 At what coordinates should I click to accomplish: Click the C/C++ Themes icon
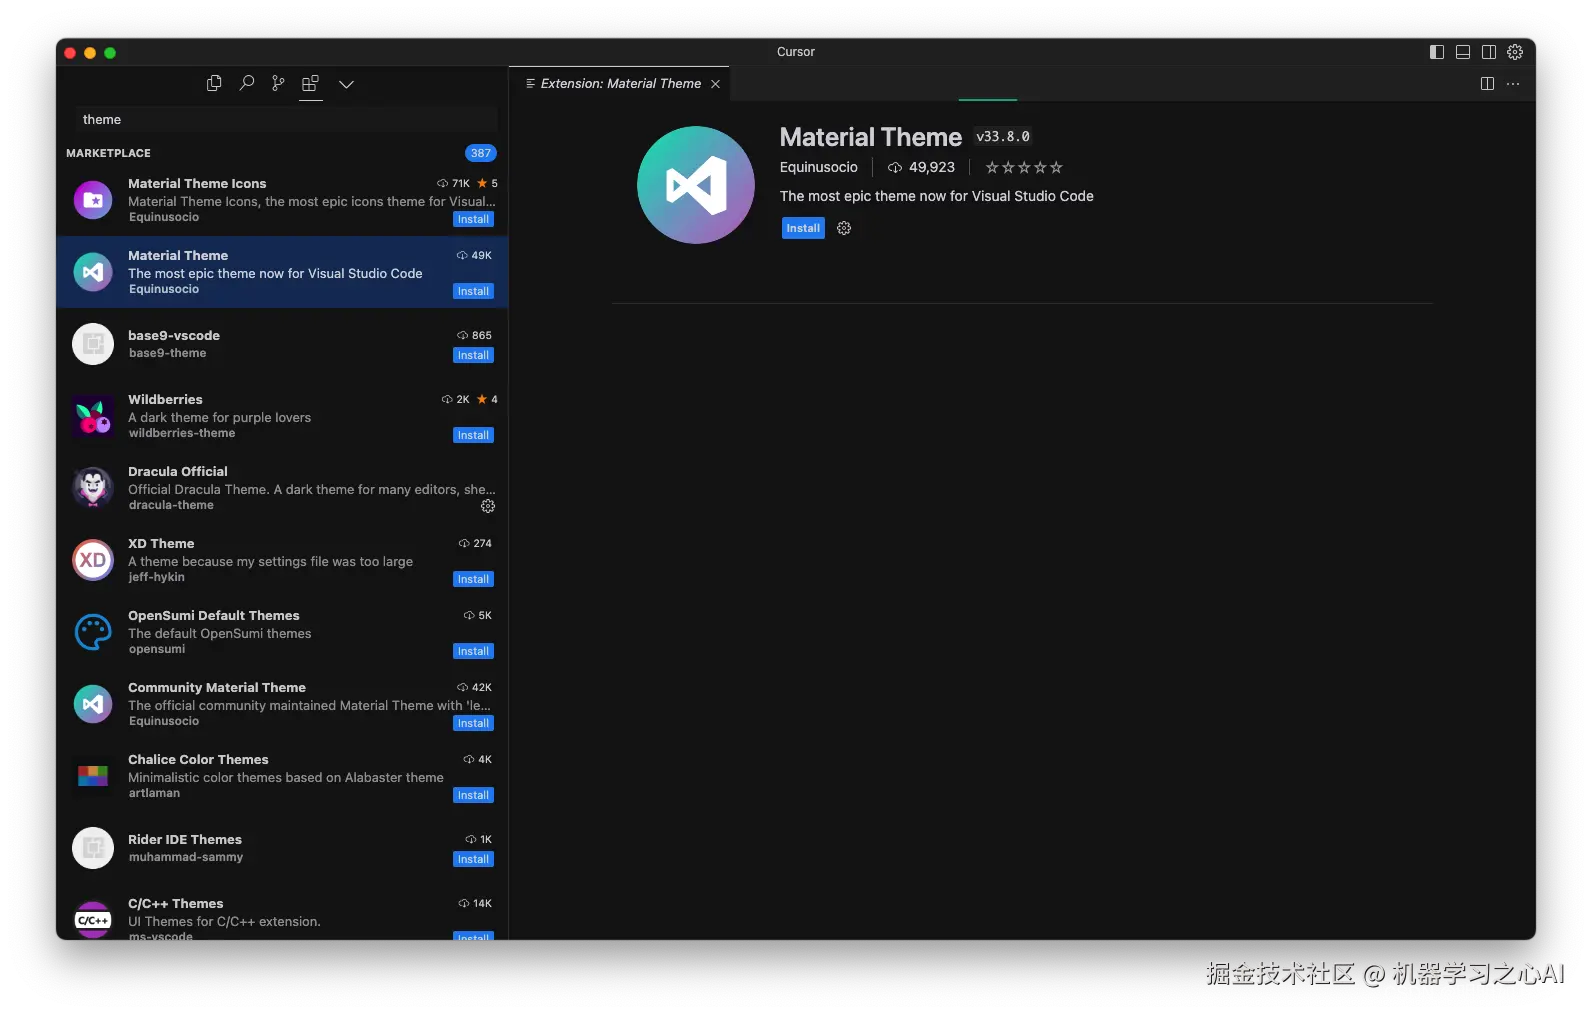93,919
